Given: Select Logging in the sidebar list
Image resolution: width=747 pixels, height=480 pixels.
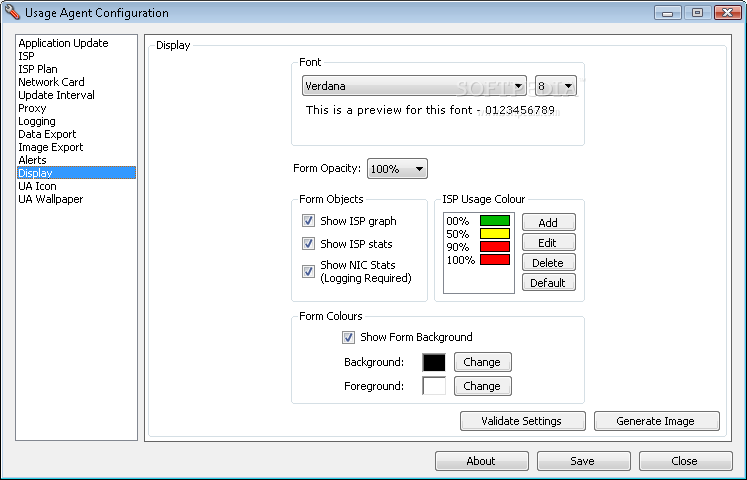Looking at the screenshot, I should 37,121.
